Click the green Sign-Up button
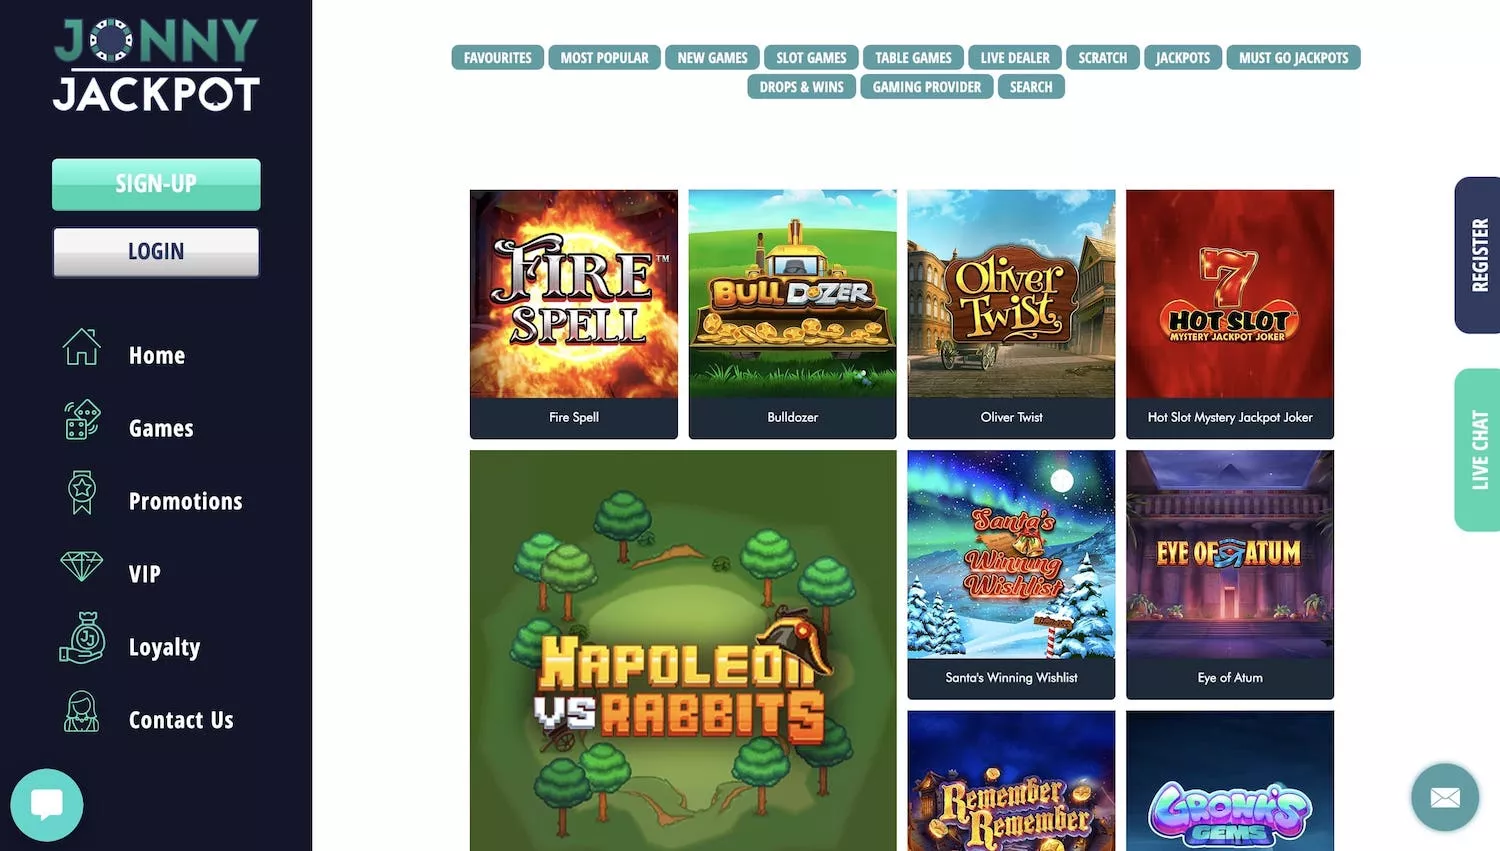The height and width of the screenshot is (851, 1500). point(156,184)
